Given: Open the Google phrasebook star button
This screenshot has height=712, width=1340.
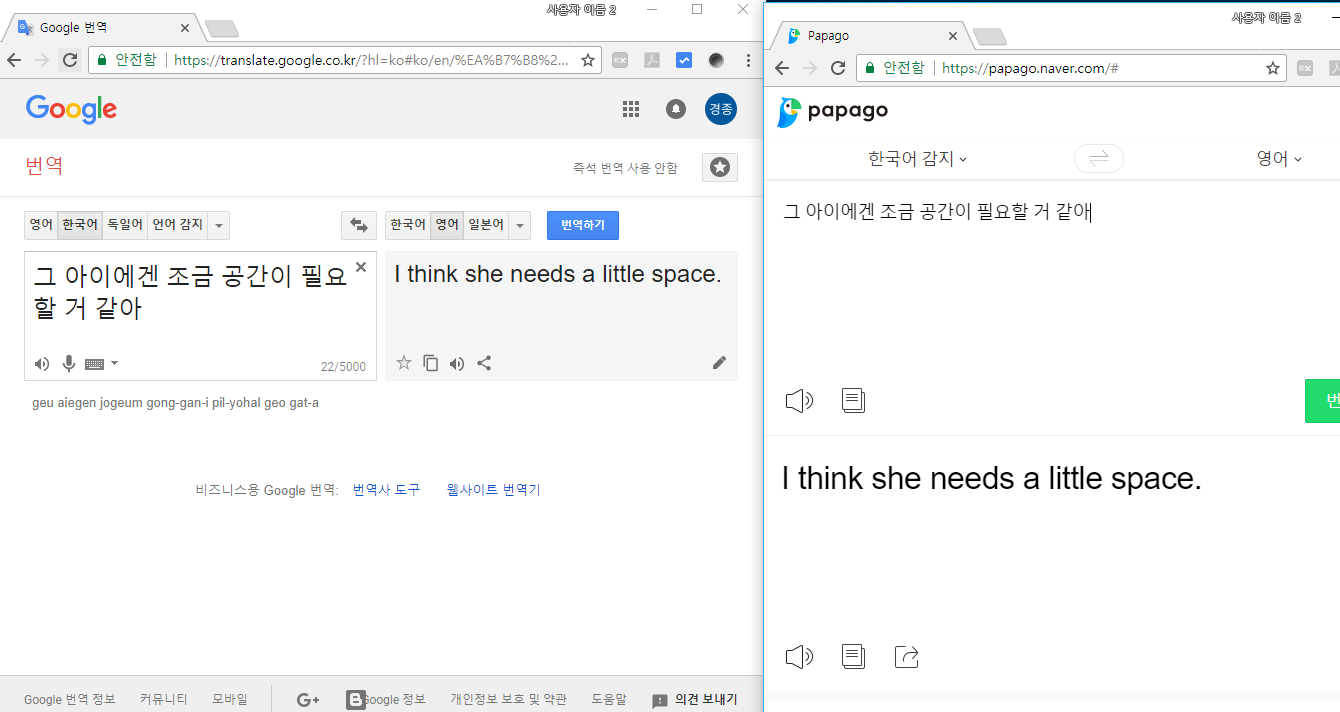Looking at the screenshot, I should (x=720, y=167).
